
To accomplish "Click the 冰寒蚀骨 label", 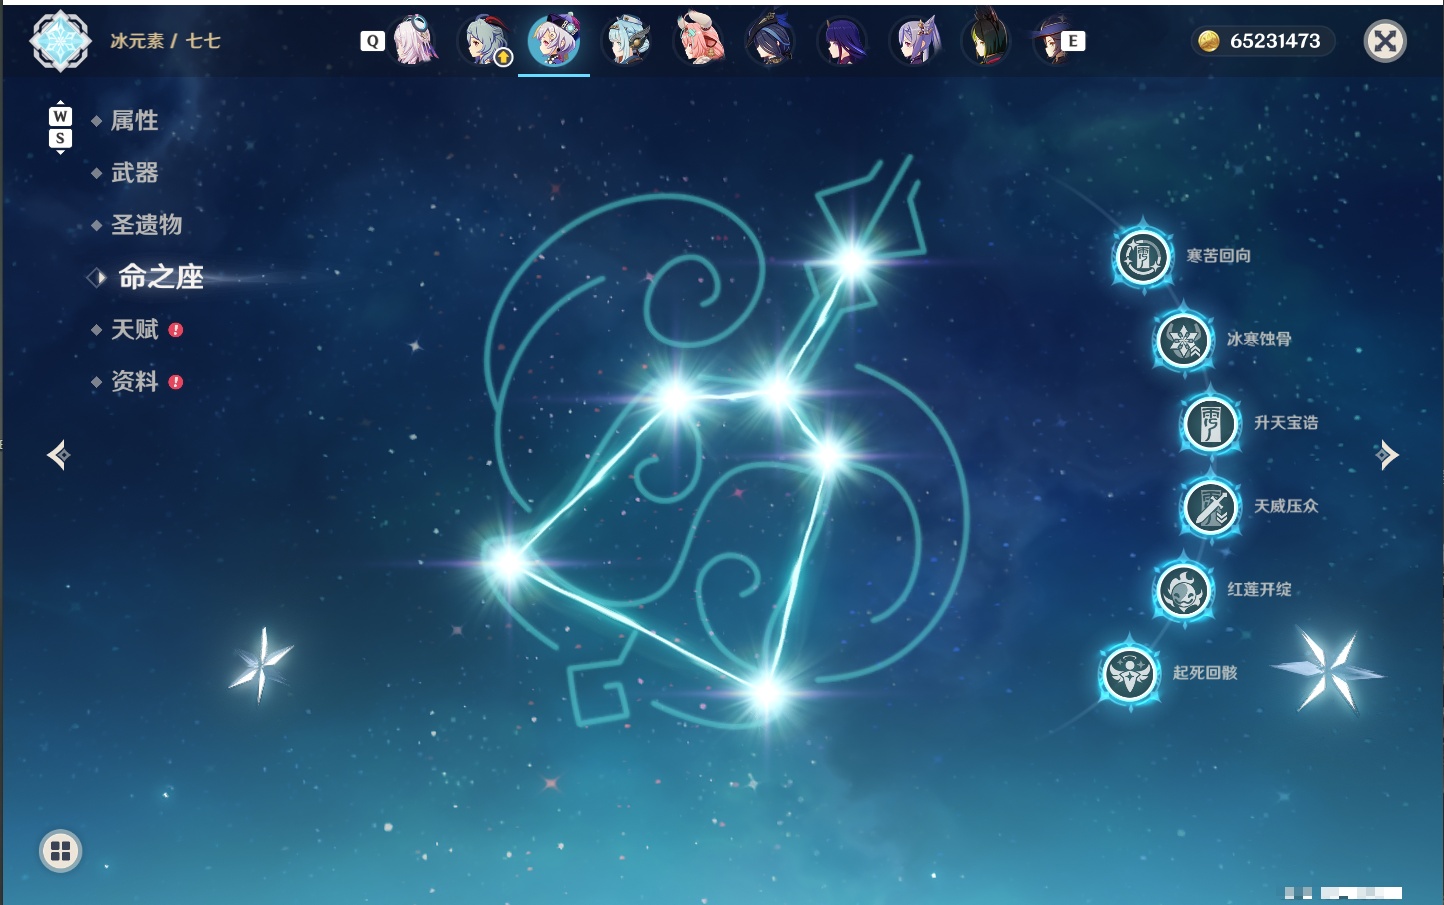I will tap(1259, 339).
